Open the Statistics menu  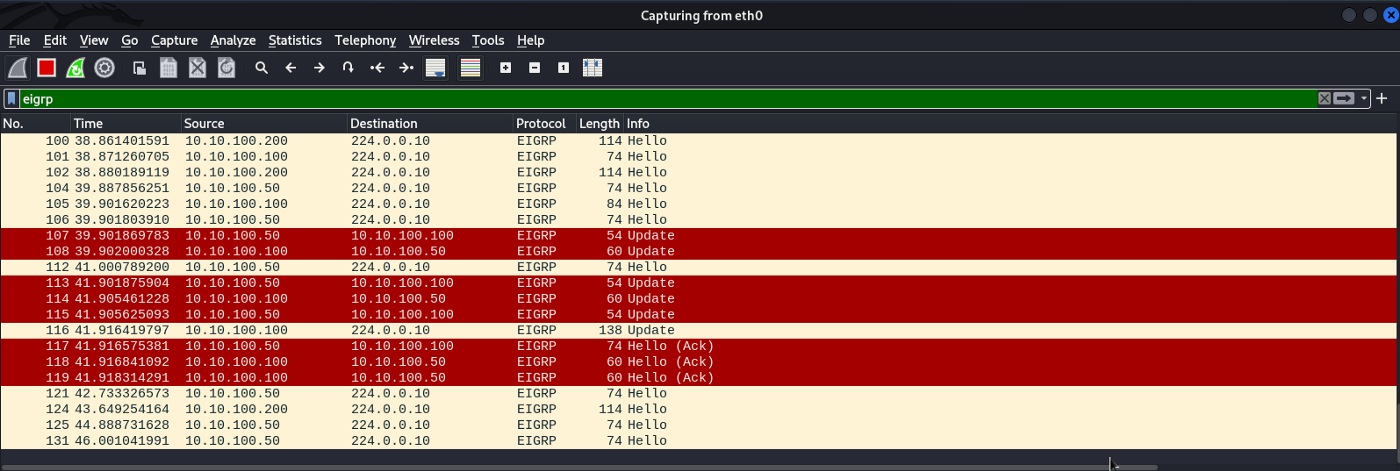coord(295,40)
